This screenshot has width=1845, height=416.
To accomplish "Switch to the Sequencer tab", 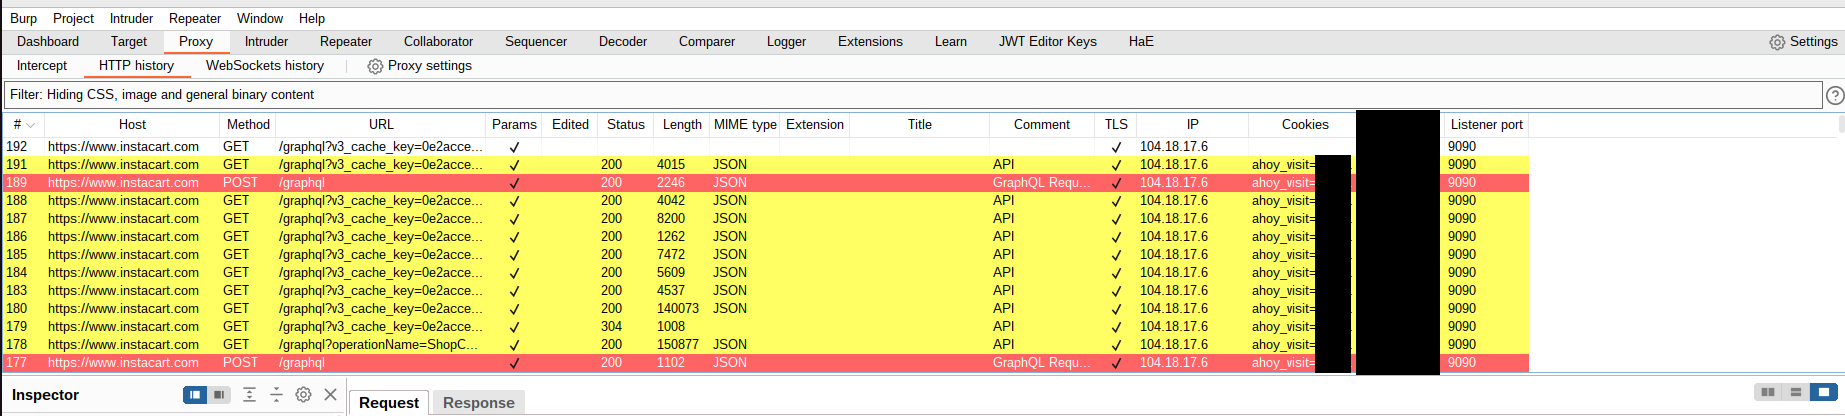I will click(536, 42).
